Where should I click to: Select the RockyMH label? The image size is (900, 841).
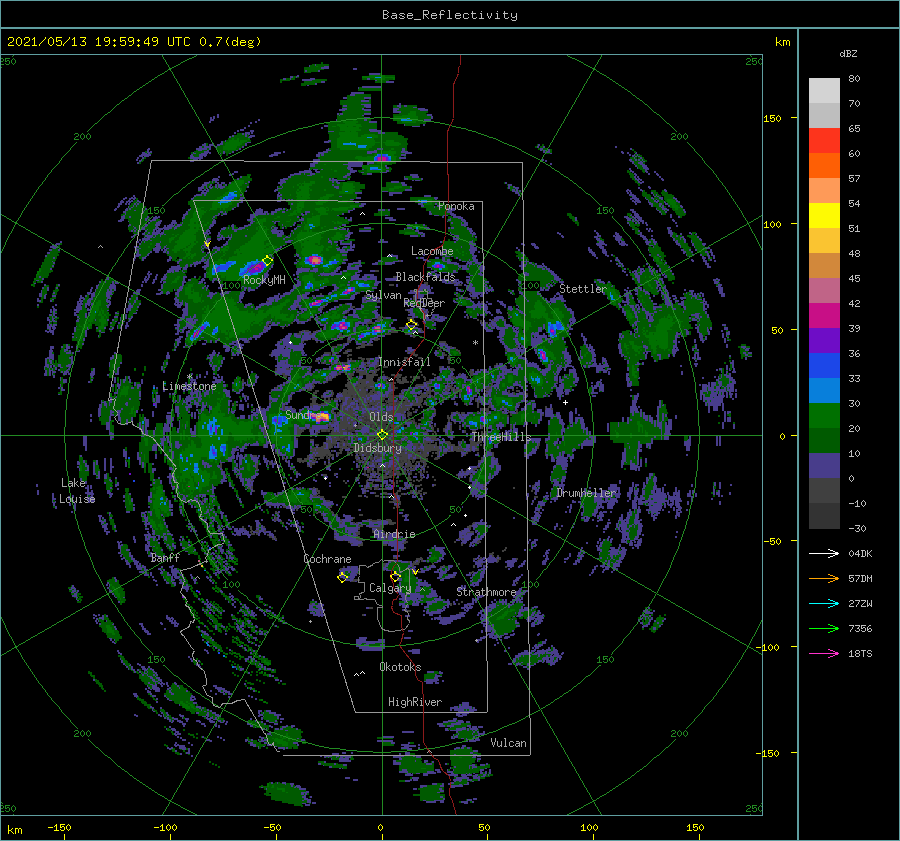pyautogui.click(x=264, y=280)
